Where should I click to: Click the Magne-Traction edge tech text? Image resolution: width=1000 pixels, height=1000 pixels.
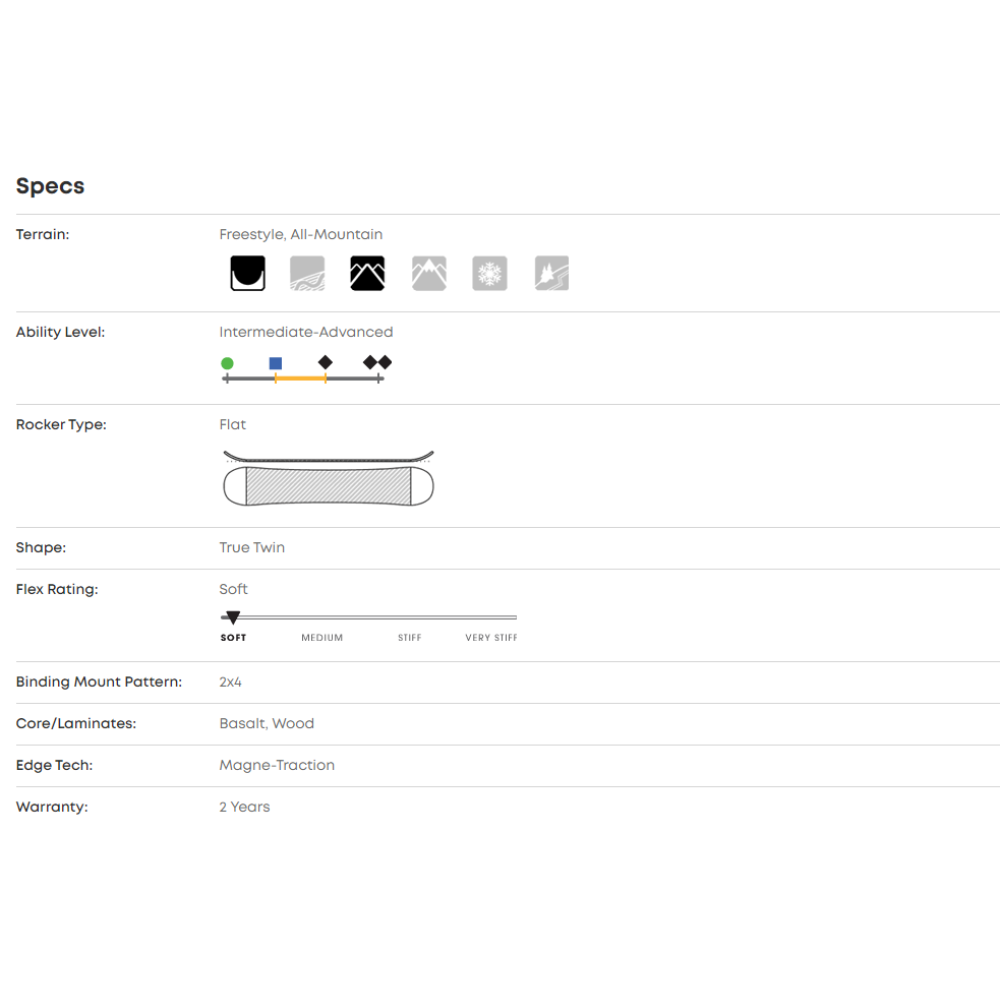coord(277,765)
